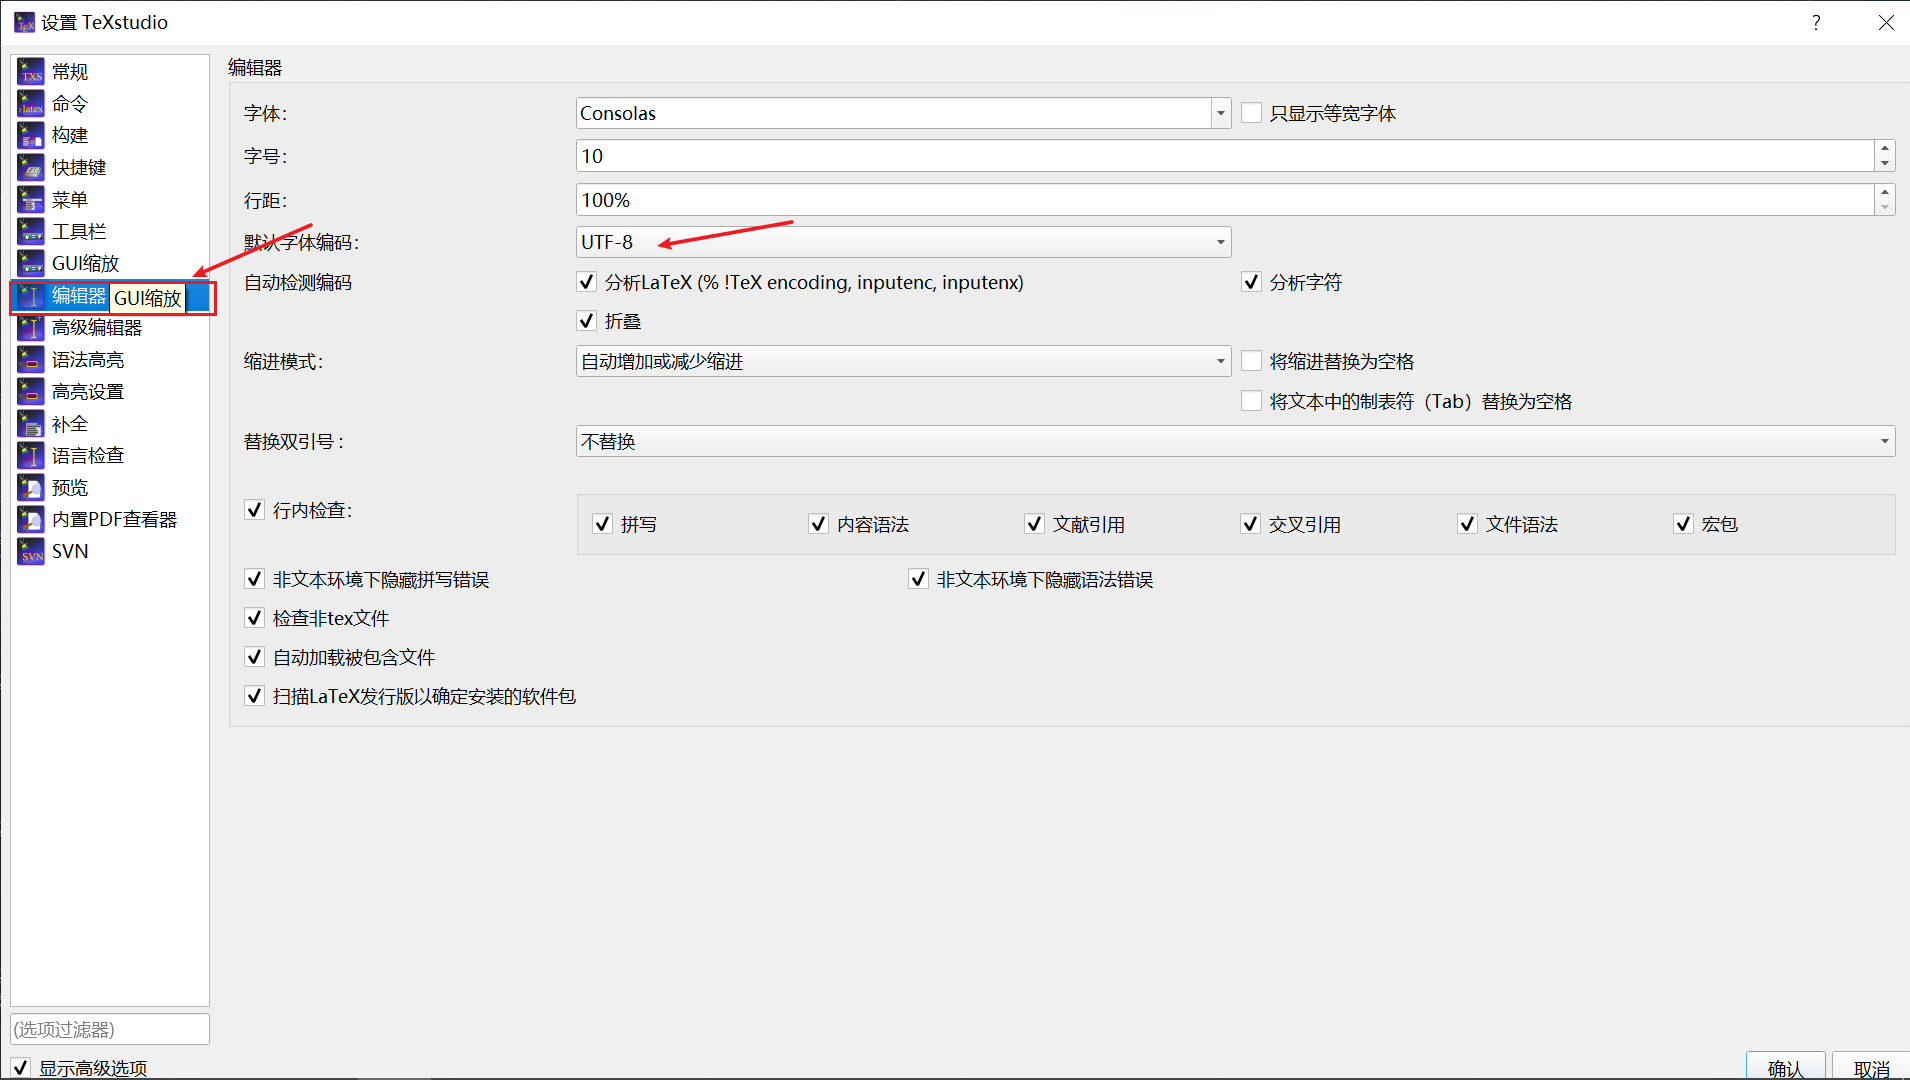Click the 高亮设置 sidebar icon
1910x1080 pixels.
tap(31, 391)
